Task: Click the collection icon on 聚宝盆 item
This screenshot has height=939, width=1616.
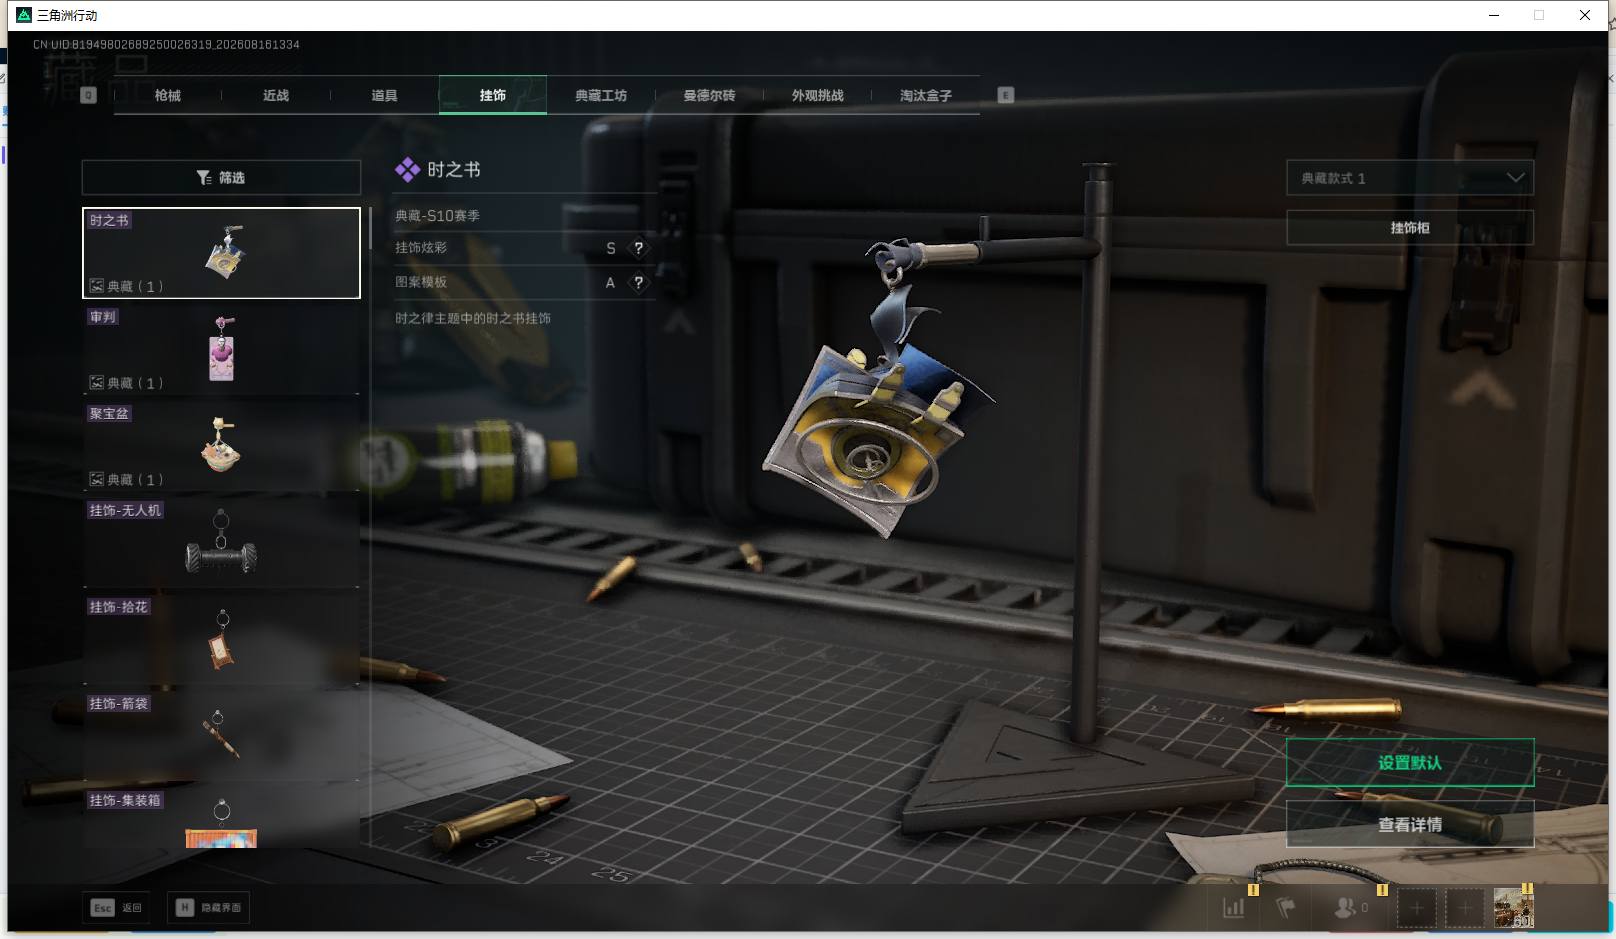Action: pos(97,479)
